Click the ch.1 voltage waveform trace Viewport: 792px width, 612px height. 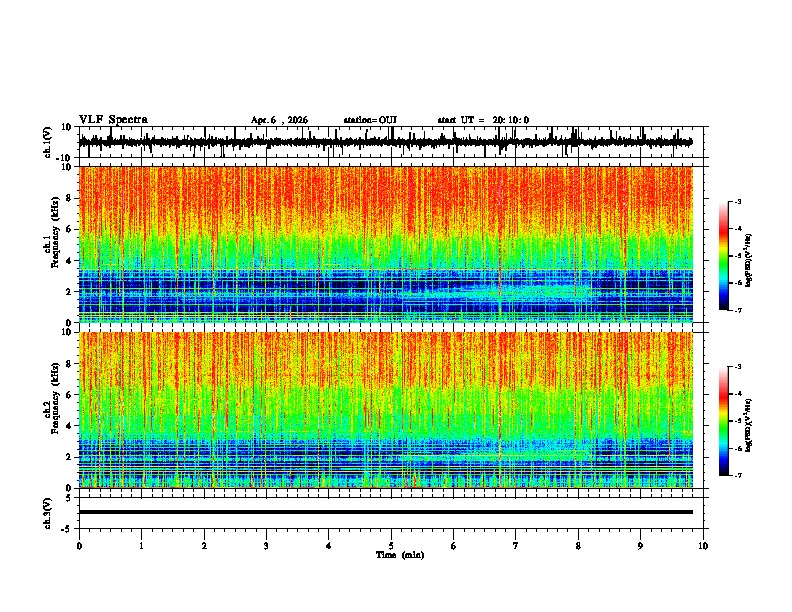click(385, 142)
